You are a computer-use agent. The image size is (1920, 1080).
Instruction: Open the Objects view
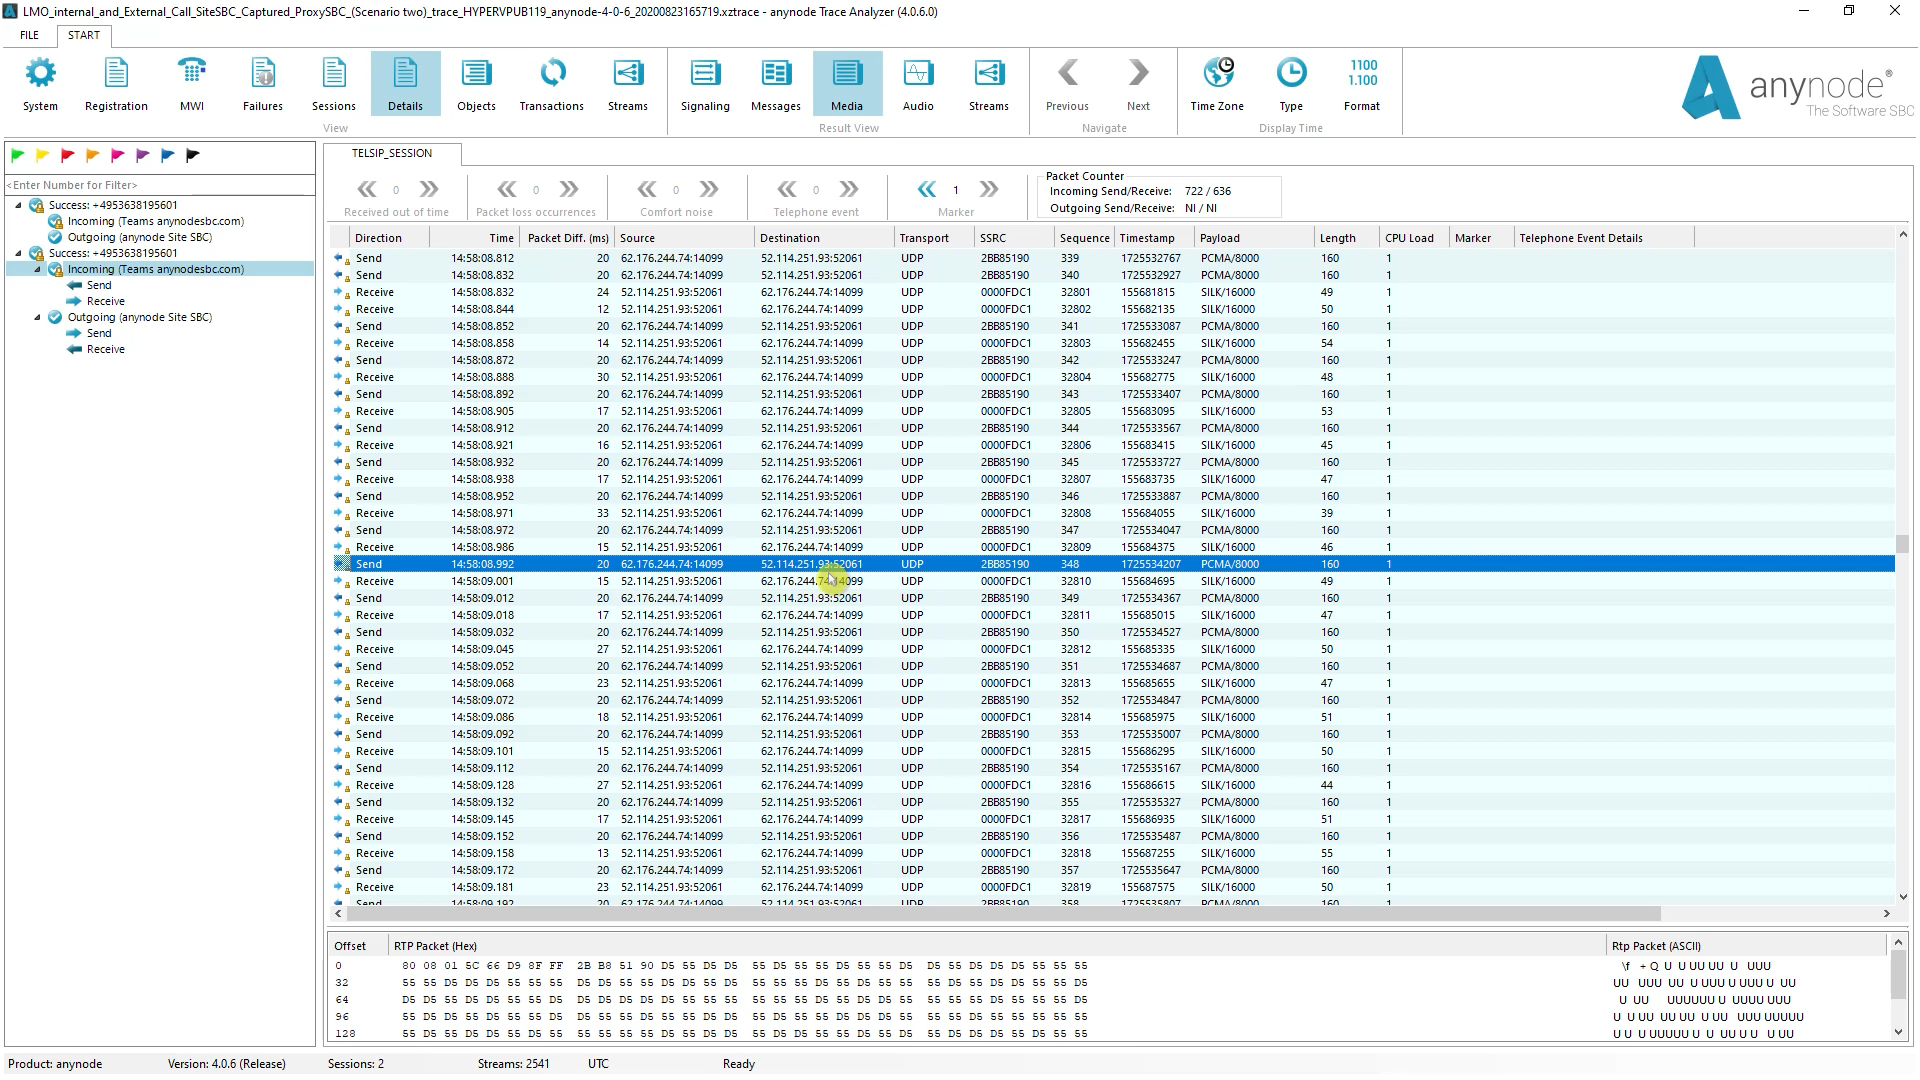coord(476,84)
